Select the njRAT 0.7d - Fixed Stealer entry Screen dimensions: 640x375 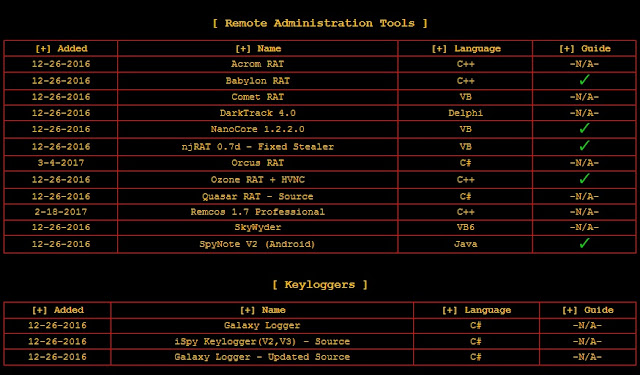coord(258,147)
